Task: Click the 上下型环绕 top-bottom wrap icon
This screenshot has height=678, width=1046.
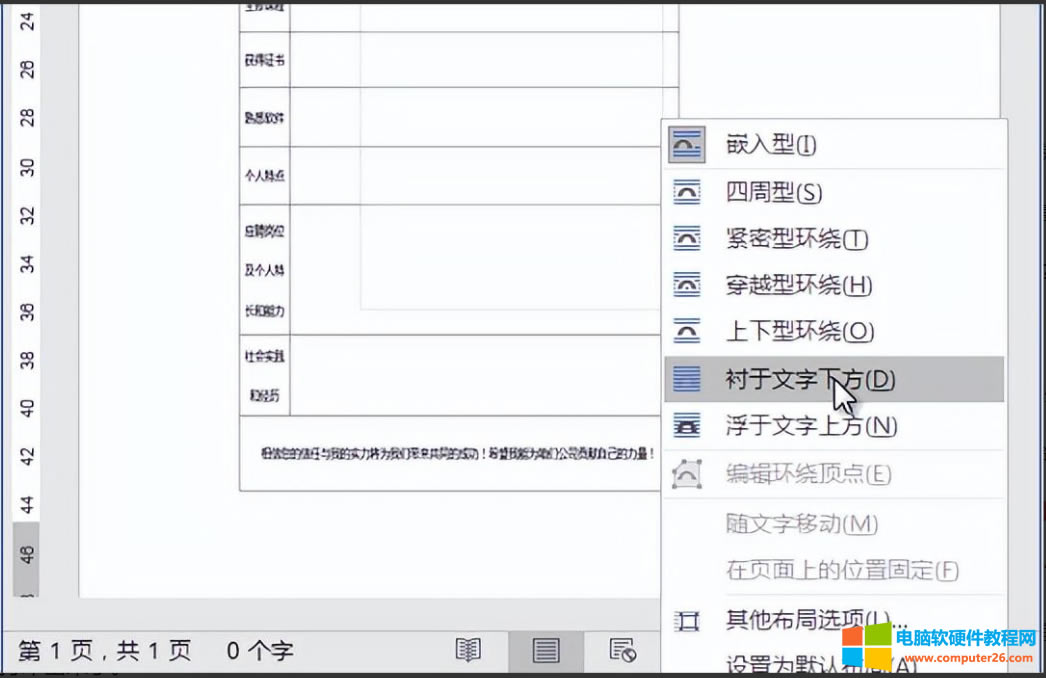Action: point(686,332)
